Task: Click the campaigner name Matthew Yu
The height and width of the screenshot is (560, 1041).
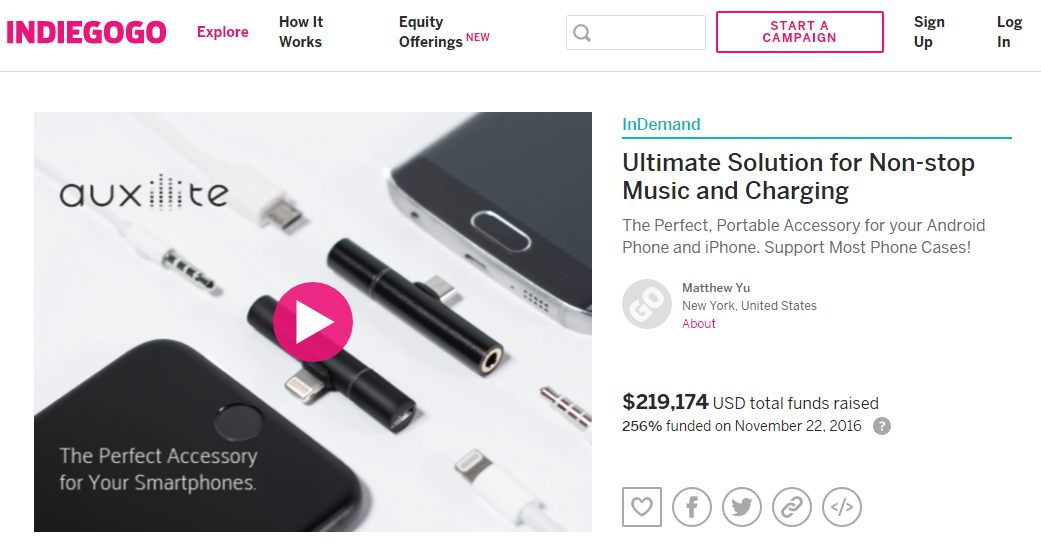Action: [715, 288]
